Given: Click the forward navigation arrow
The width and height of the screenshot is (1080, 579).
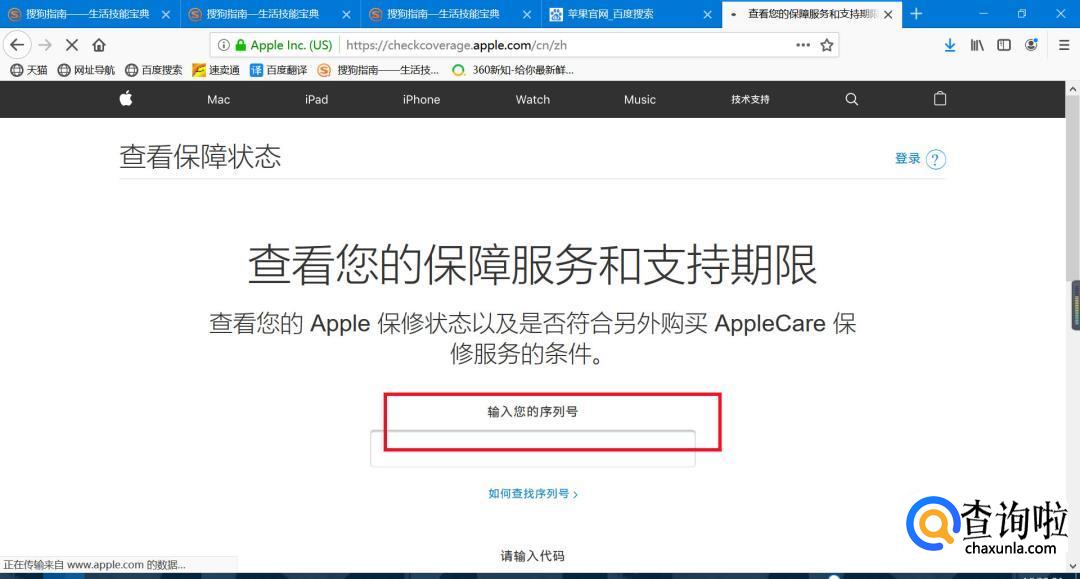Looking at the screenshot, I should pyautogui.click(x=45, y=45).
